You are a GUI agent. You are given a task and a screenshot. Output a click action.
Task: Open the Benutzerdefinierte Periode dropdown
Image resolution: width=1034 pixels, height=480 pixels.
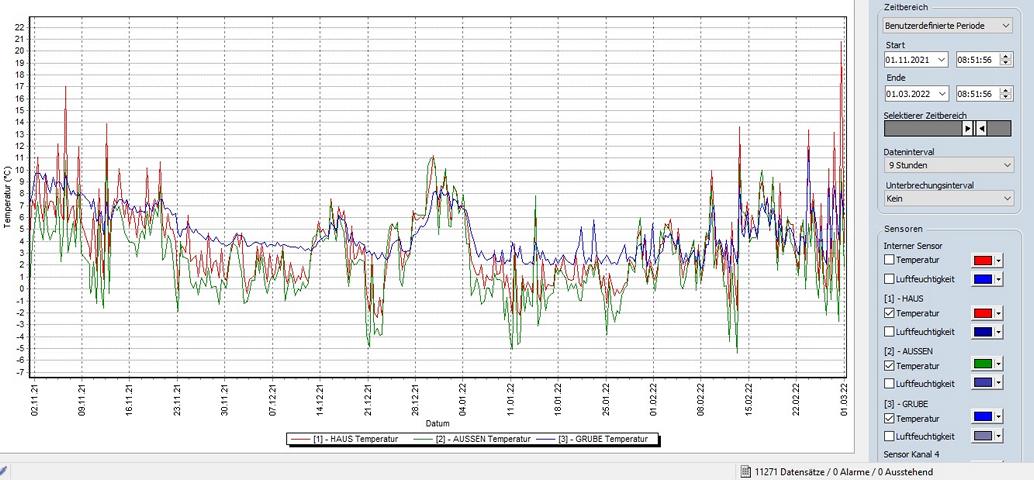coord(948,26)
